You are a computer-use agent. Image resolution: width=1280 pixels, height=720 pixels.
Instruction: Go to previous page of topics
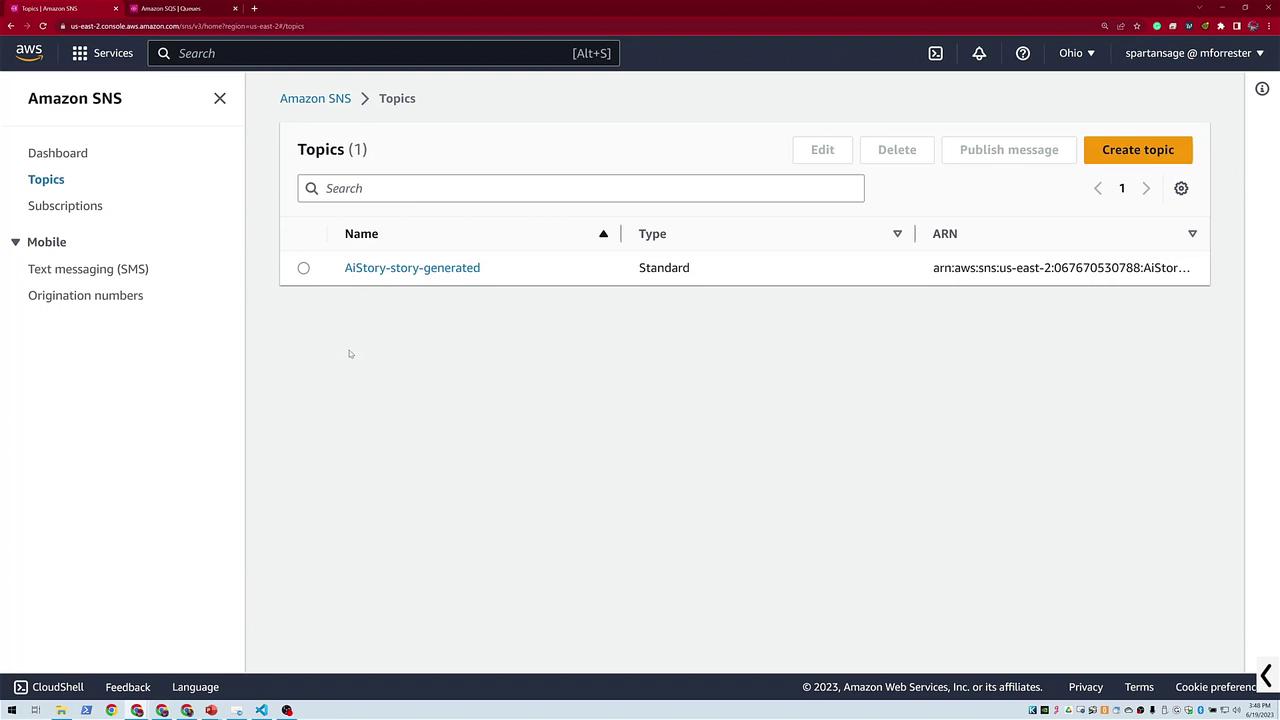point(1098,188)
